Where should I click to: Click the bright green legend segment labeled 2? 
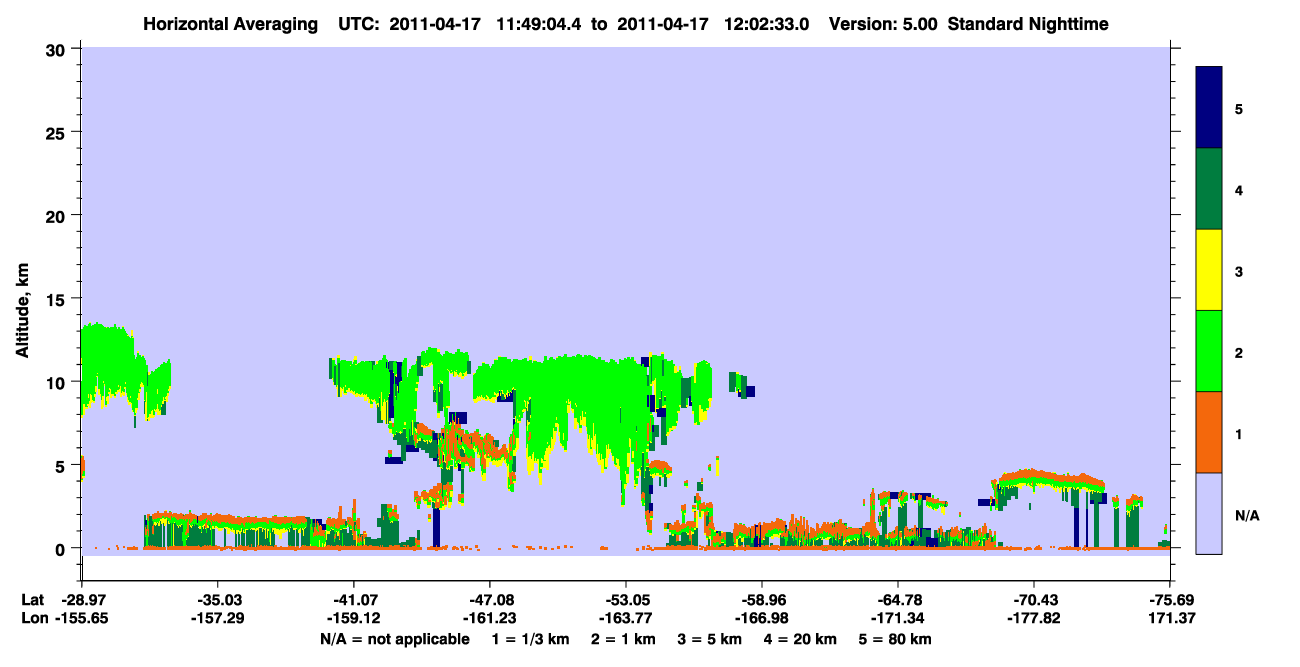1209,351
